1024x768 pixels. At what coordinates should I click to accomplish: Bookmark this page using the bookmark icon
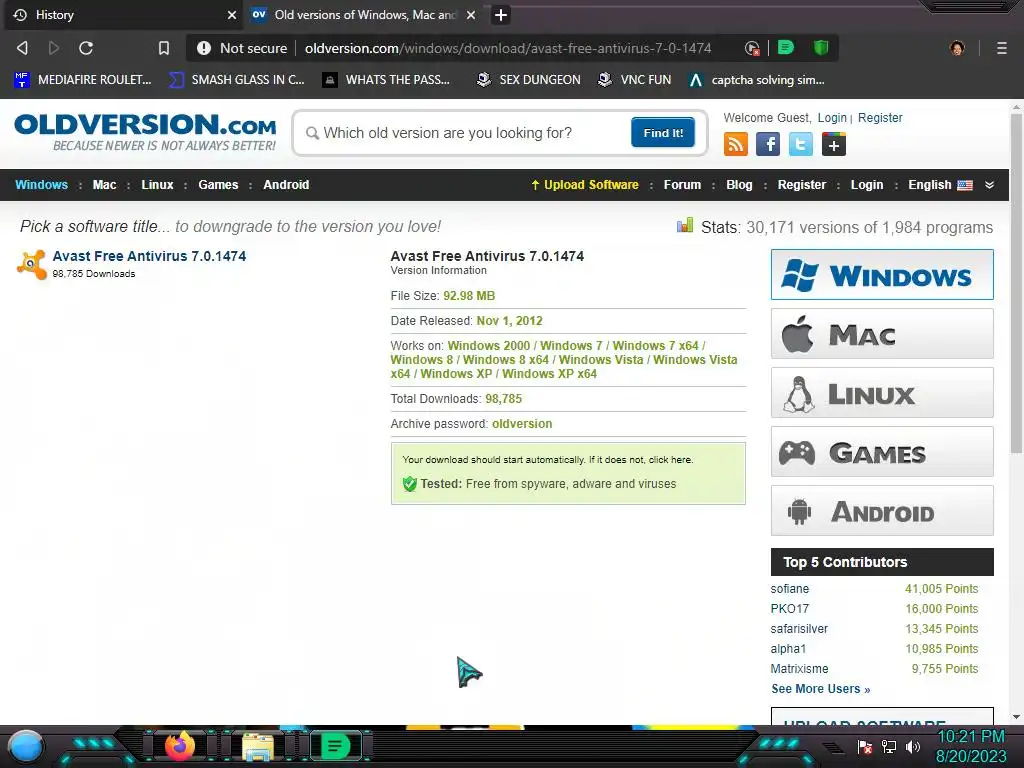(164, 48)
